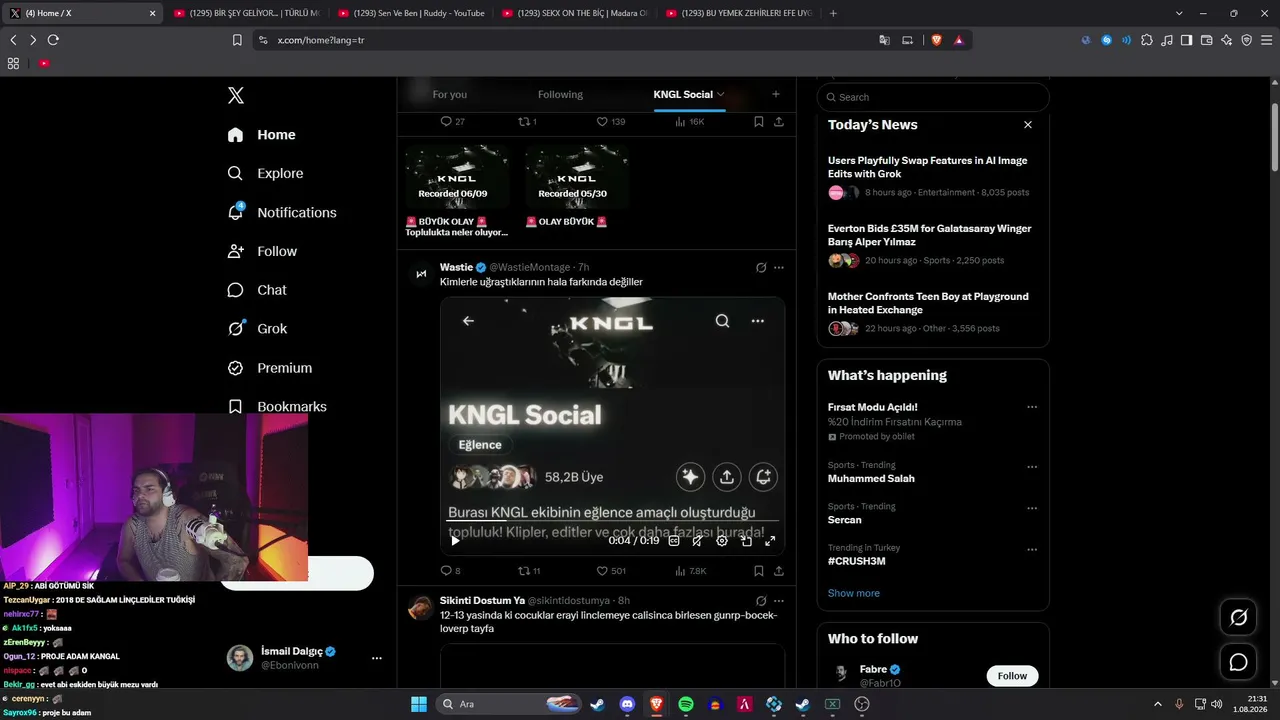
Task: Switch to the Sen Ve Ben Ruddy YouTube tab
Action: pos(410,13)
